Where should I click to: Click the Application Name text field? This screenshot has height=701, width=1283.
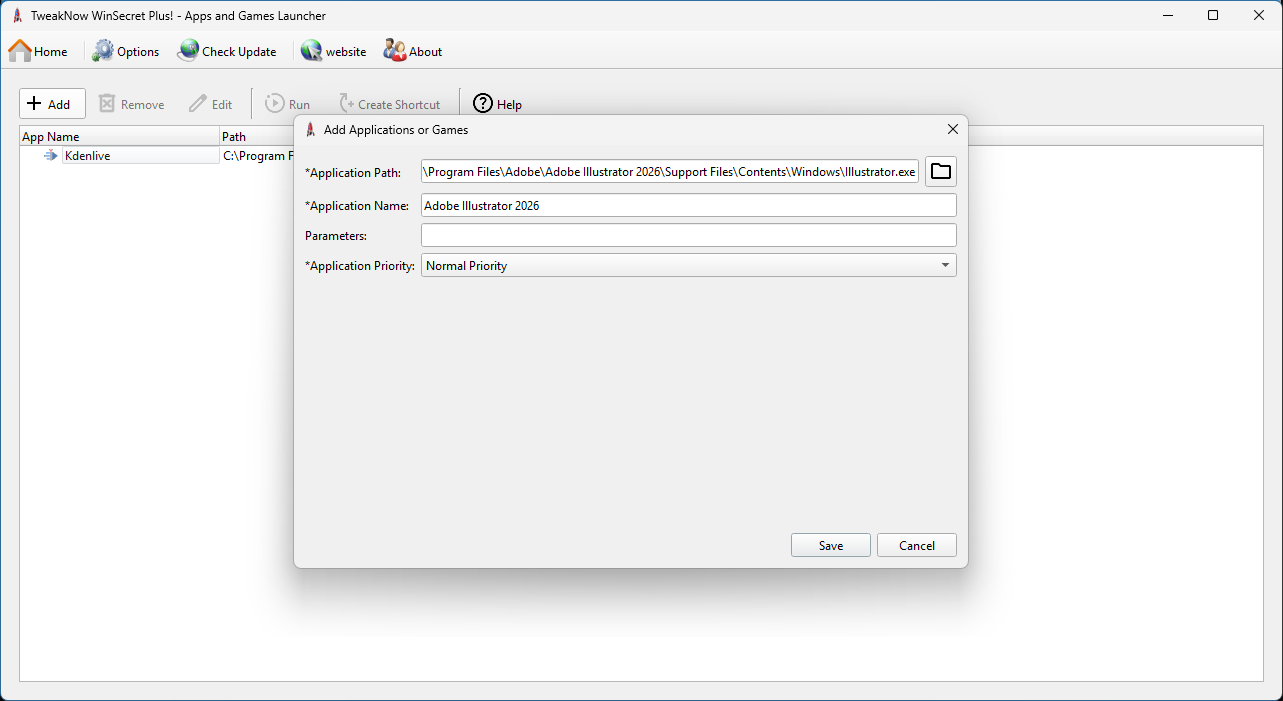[x=688, y=205]
